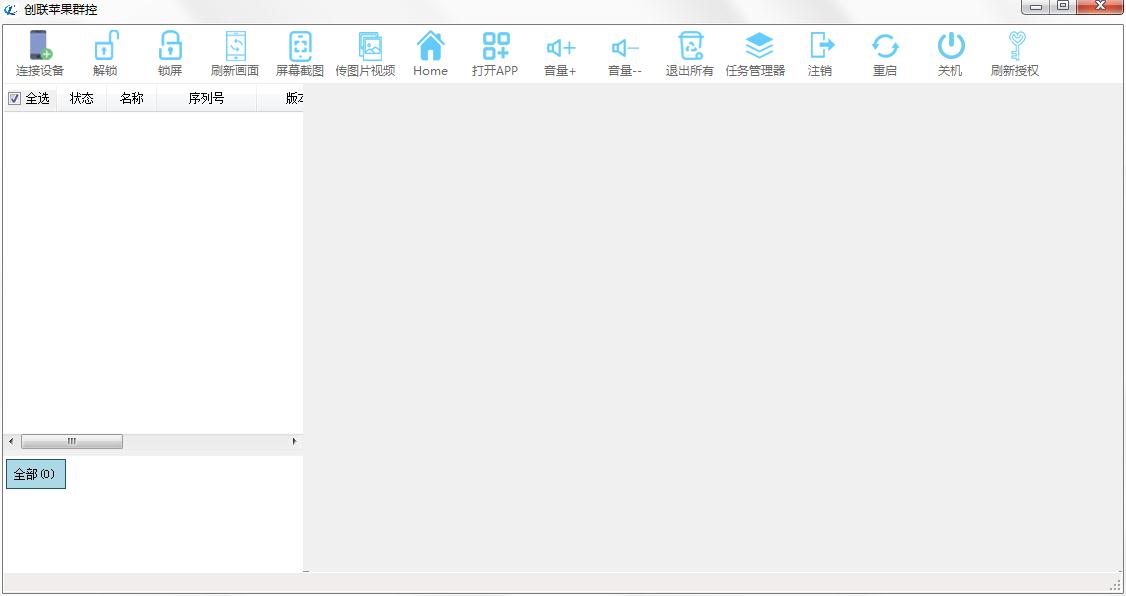Image resolution: width=1126 pixels, height=596 pixels.
Task: Increase volume with 音量+ icon
Action: (560, 54)
